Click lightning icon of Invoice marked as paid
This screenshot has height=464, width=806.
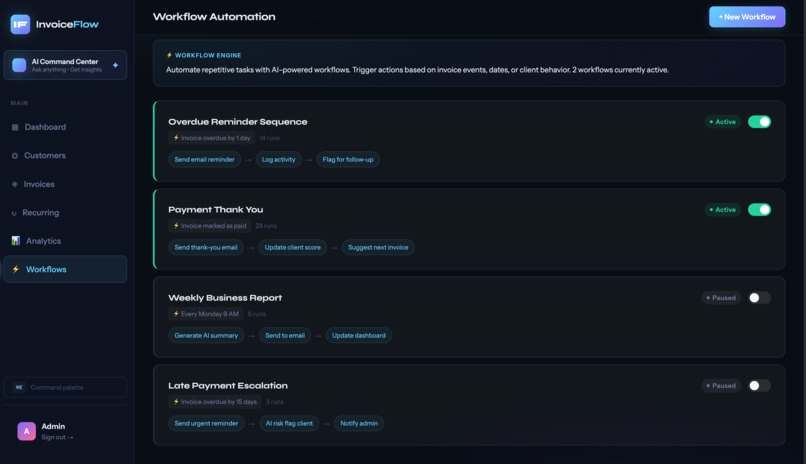point(176,226)
